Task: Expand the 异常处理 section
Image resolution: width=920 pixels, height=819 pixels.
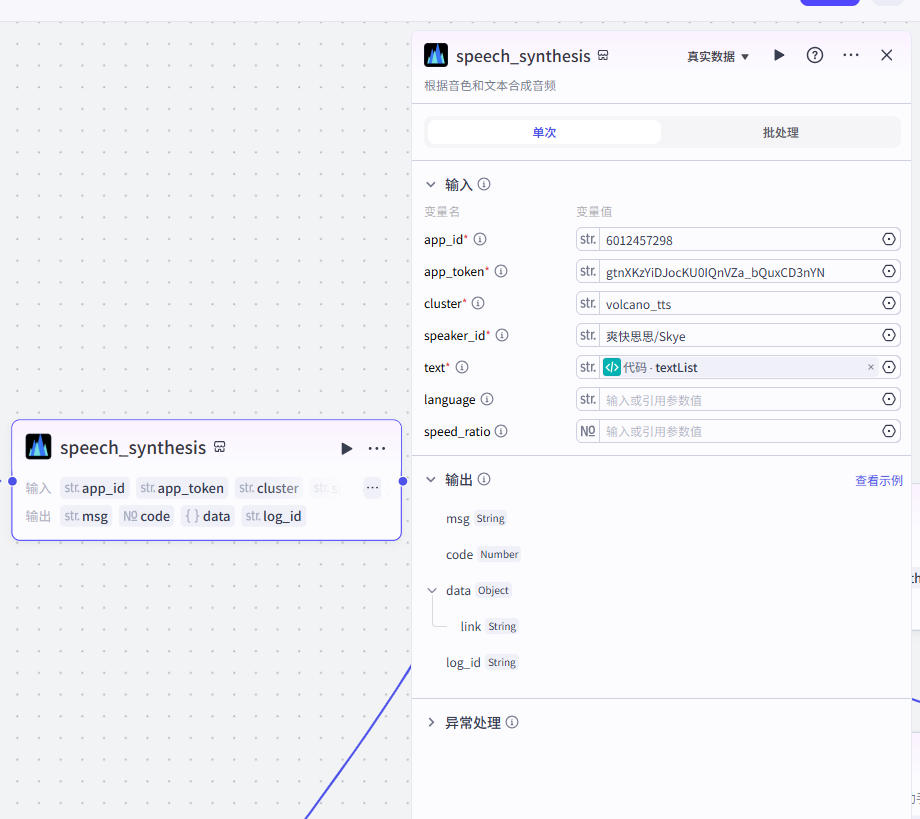Action: coord(431,722)
